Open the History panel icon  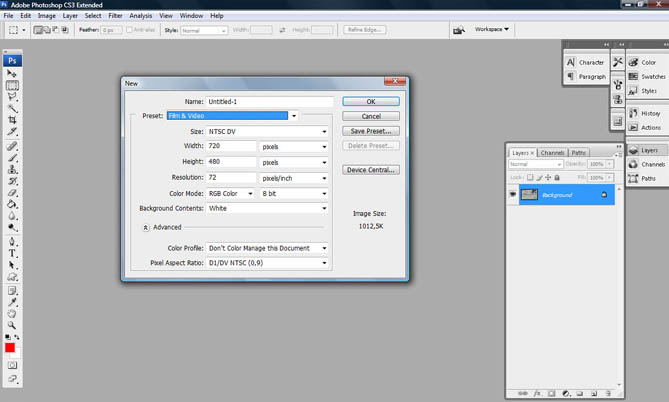click(x=647, y=113)
